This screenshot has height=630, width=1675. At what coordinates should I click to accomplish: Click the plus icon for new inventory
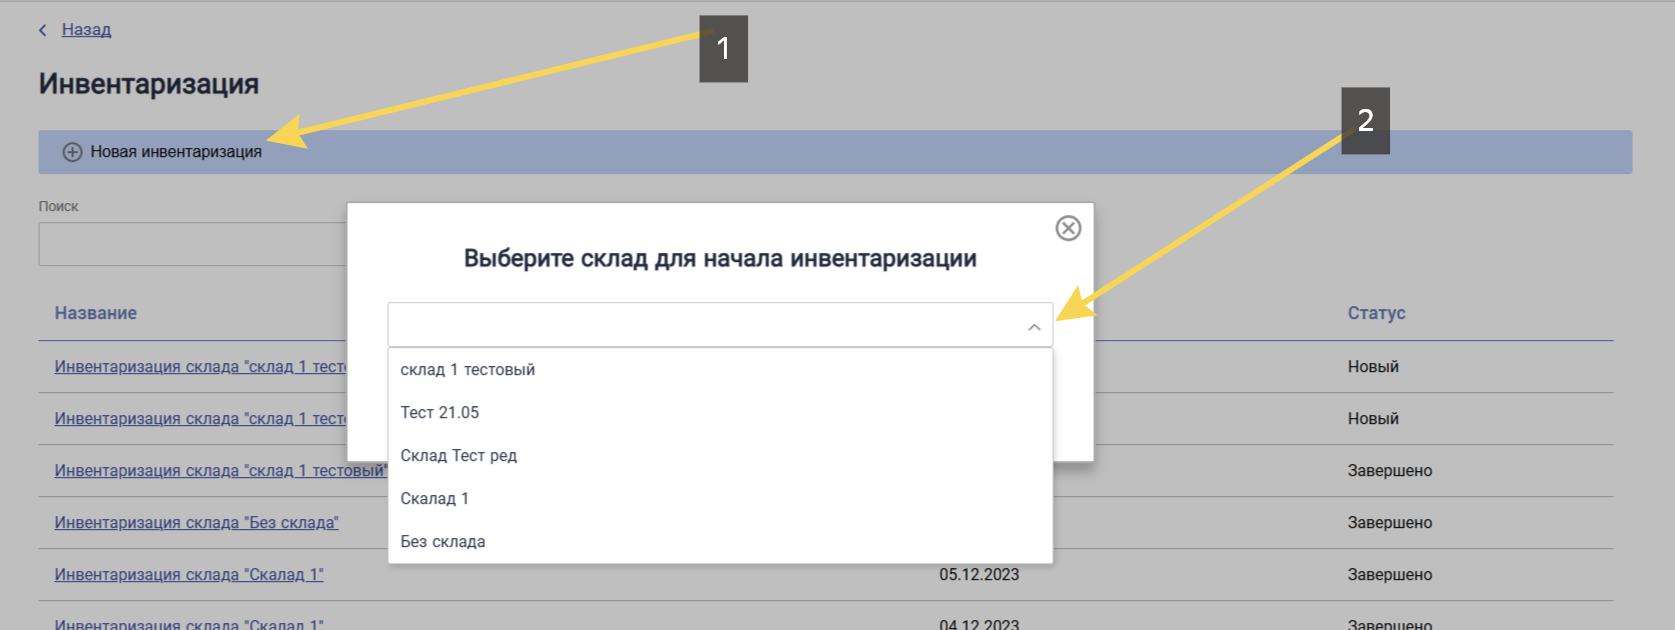click(73, 152)
